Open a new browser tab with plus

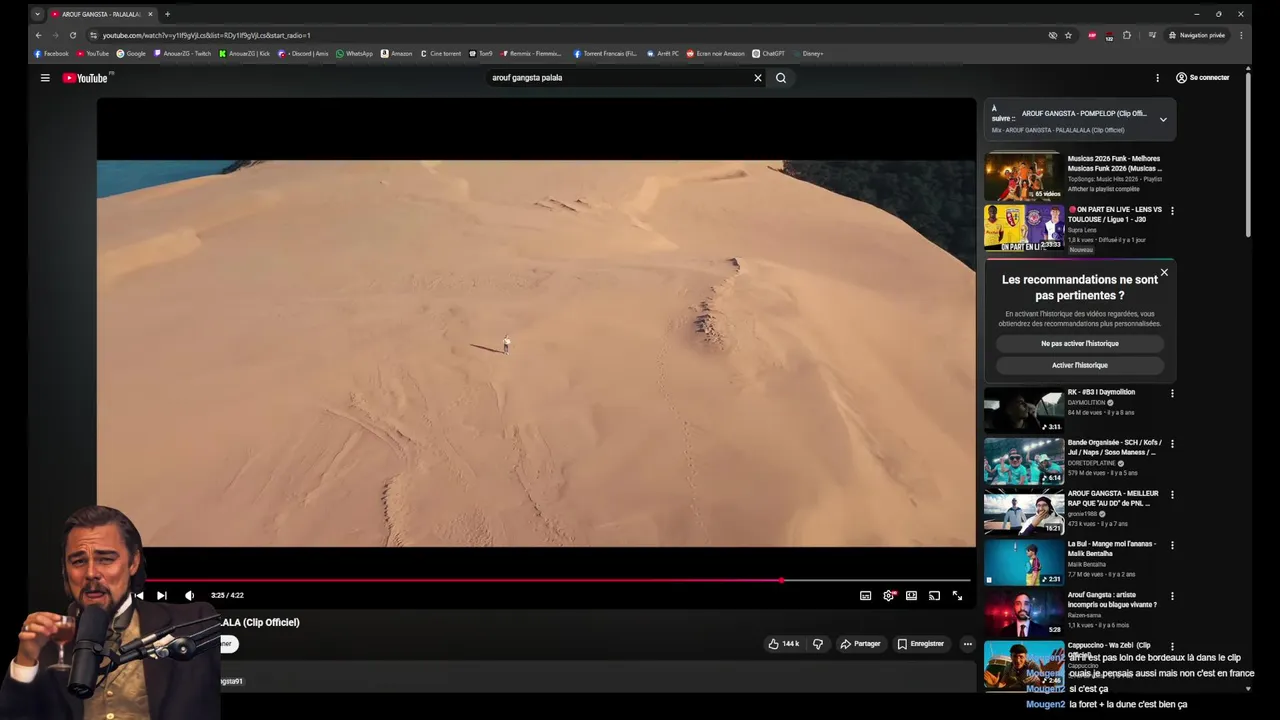(x=167, y=14)
